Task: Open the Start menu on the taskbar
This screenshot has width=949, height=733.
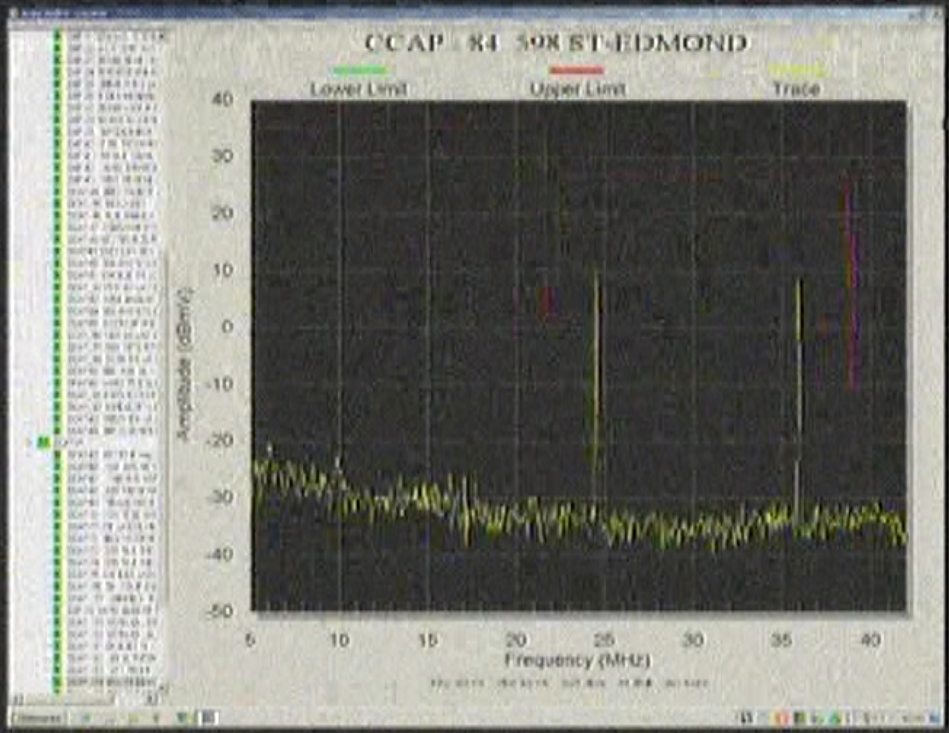Action: 39,718
